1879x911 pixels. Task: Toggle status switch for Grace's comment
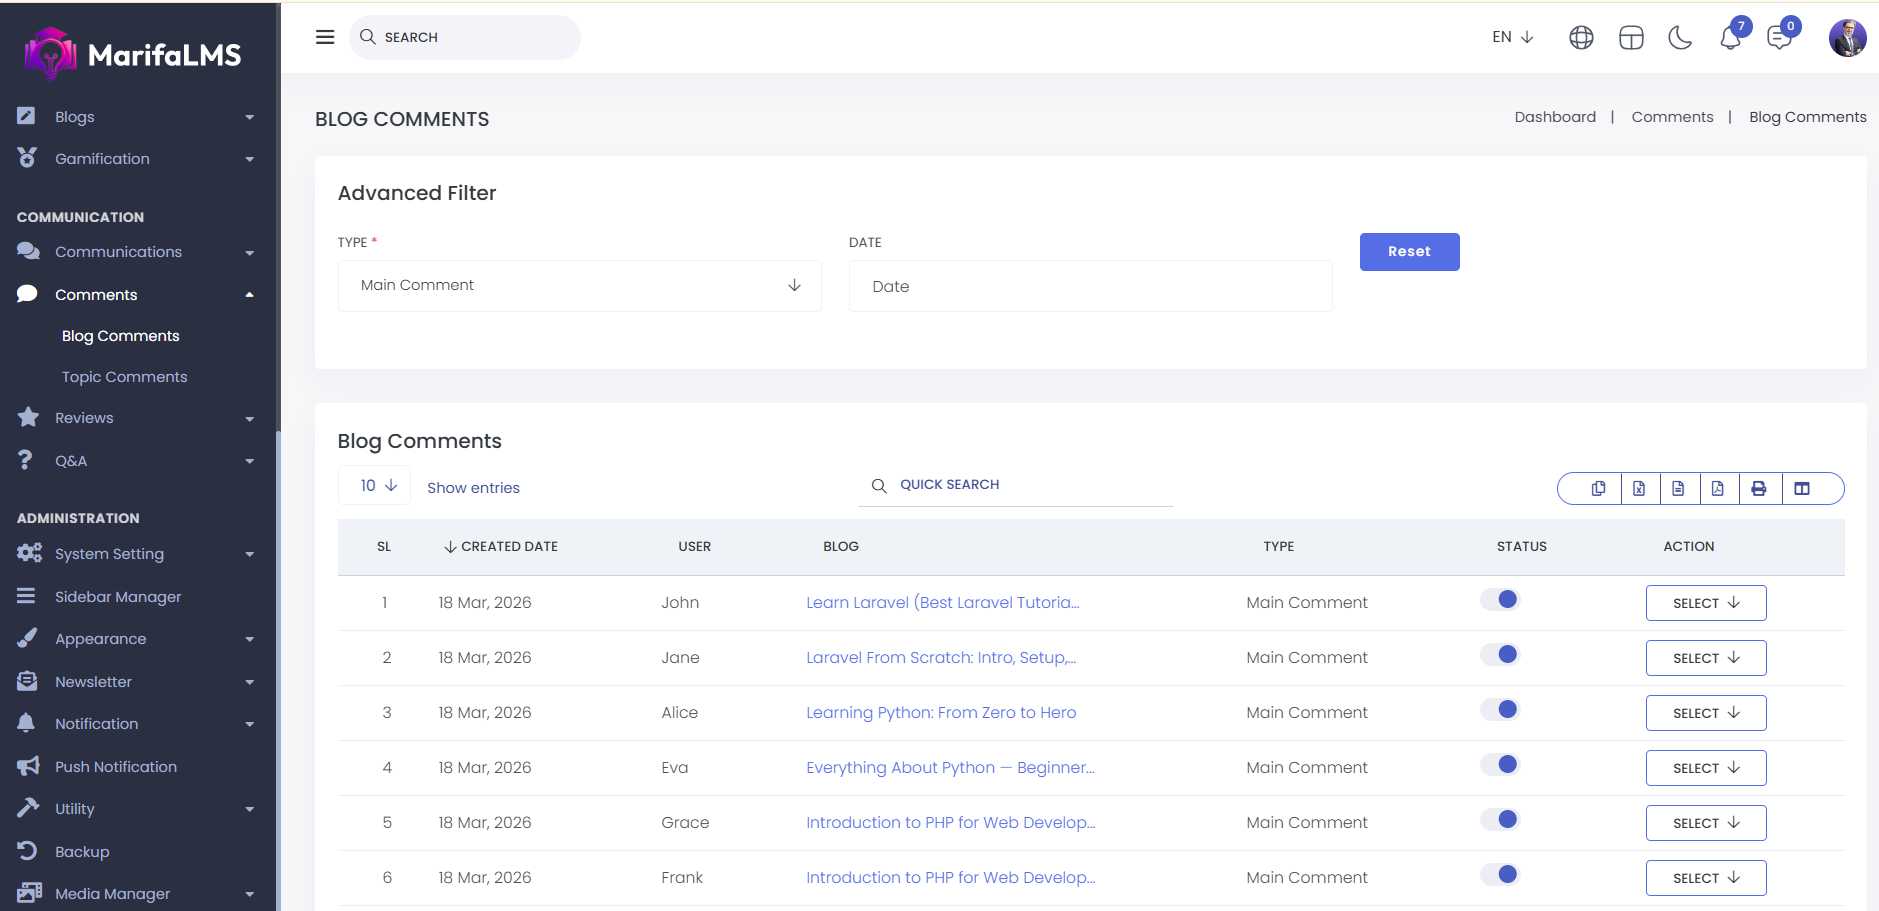click(1500, 820)
